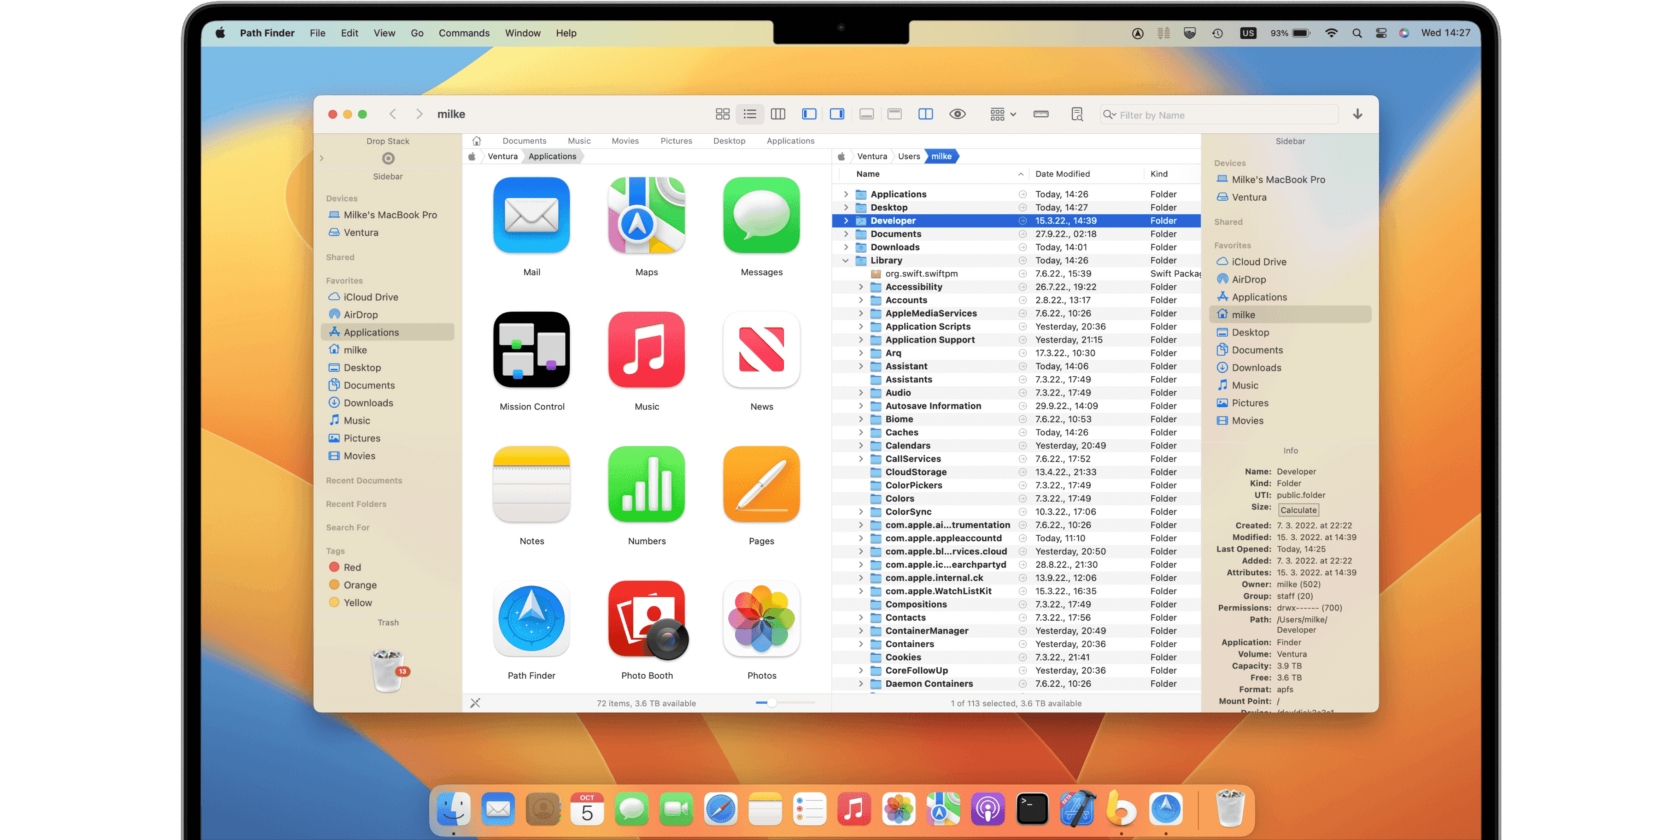1680x840 pixels.
Task: Expand the Containers folder
Action: [861, 644]
